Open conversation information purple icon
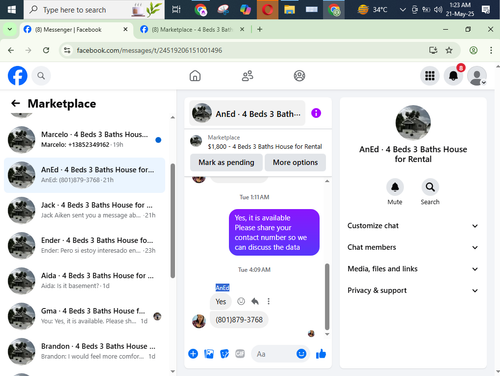 316,113
